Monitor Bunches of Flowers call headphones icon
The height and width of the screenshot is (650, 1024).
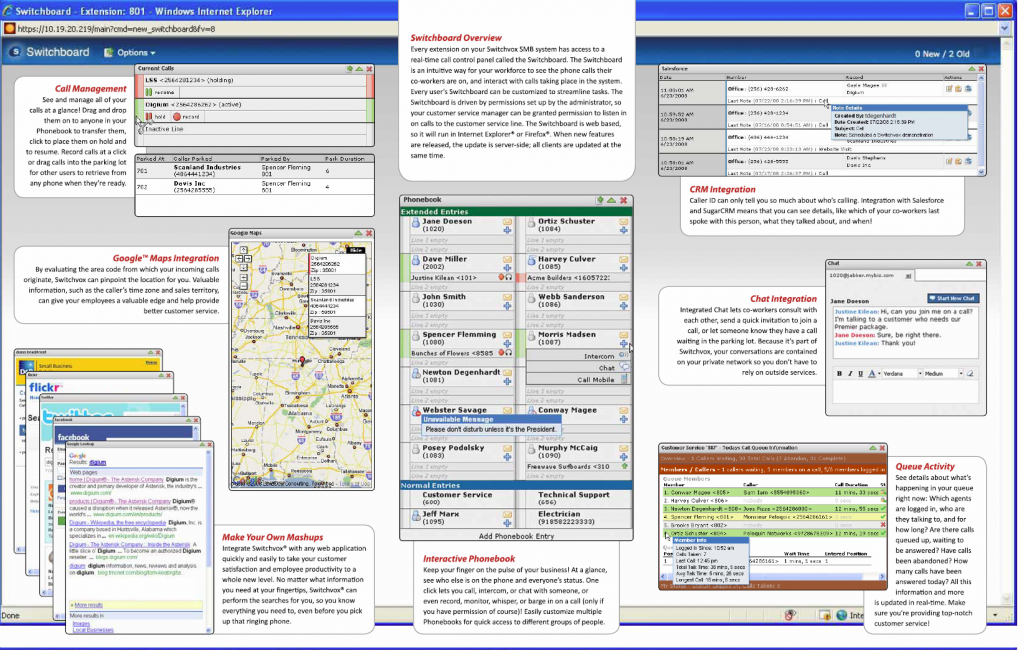tap(508, 353)
